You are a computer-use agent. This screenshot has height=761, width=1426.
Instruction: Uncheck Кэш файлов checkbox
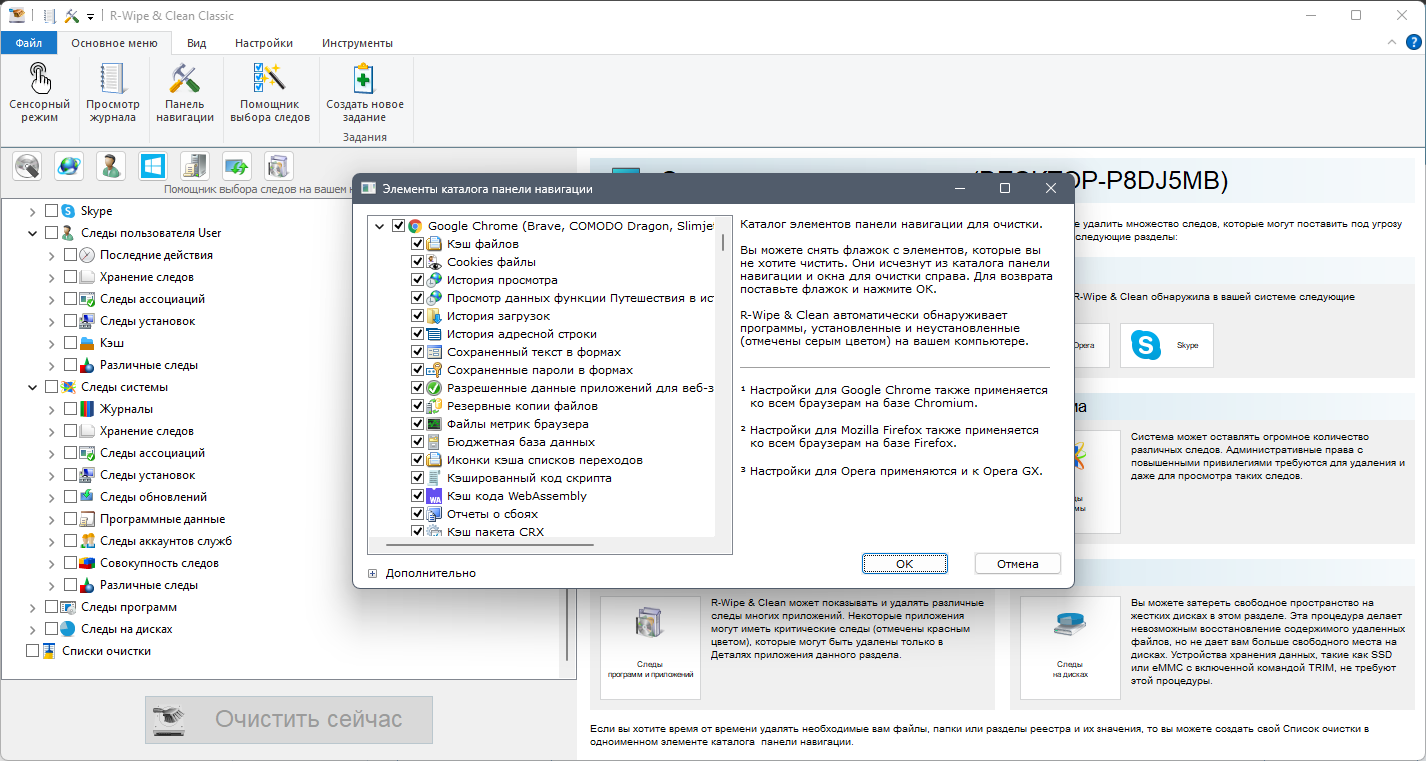[x=418, y=244]
